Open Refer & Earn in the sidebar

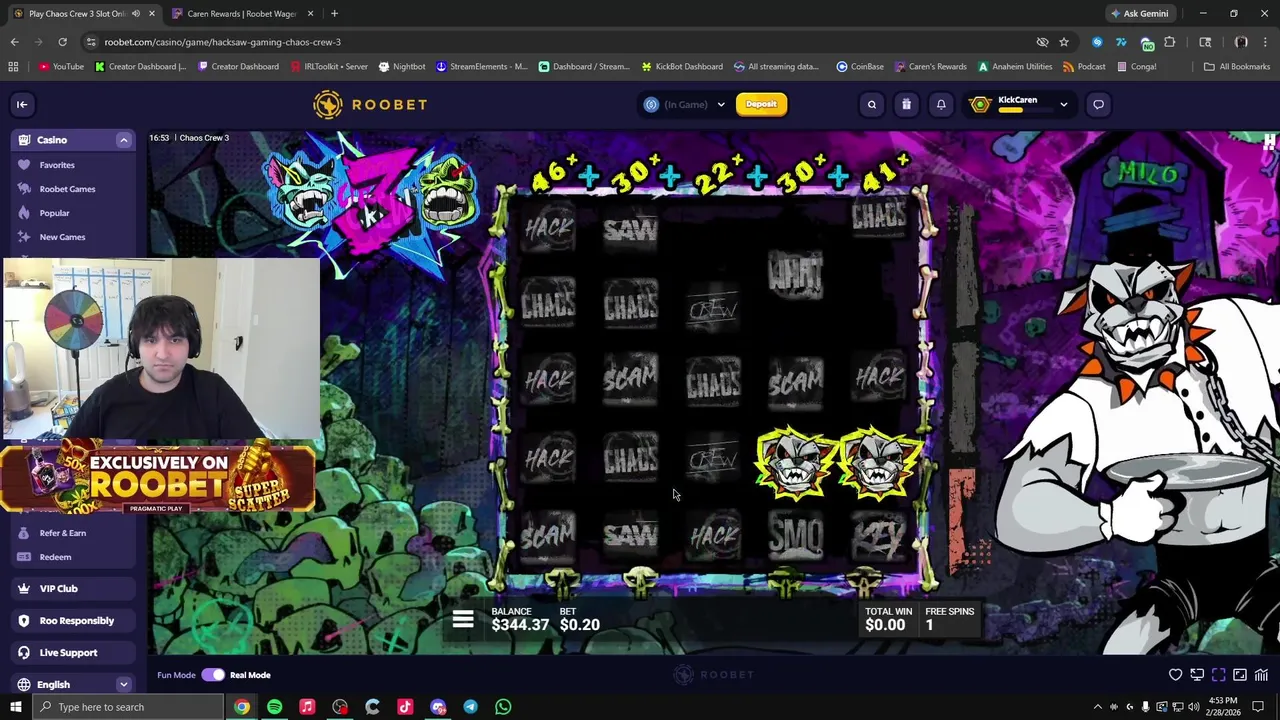pyautogui.click(x=62, y=533)
